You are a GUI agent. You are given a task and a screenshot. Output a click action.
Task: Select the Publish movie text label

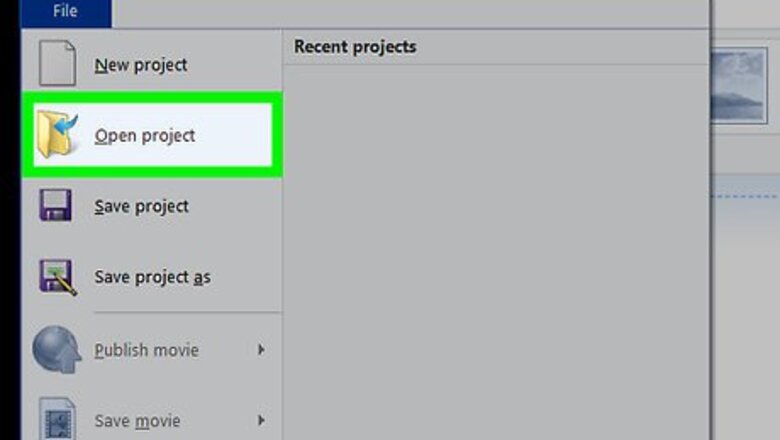tap(146, 350)
